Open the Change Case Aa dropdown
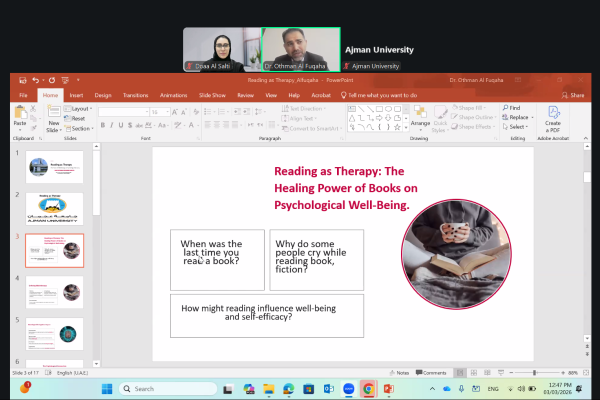Image resolution: width=600 pixels, height=400 pixels. click(163, 125)
